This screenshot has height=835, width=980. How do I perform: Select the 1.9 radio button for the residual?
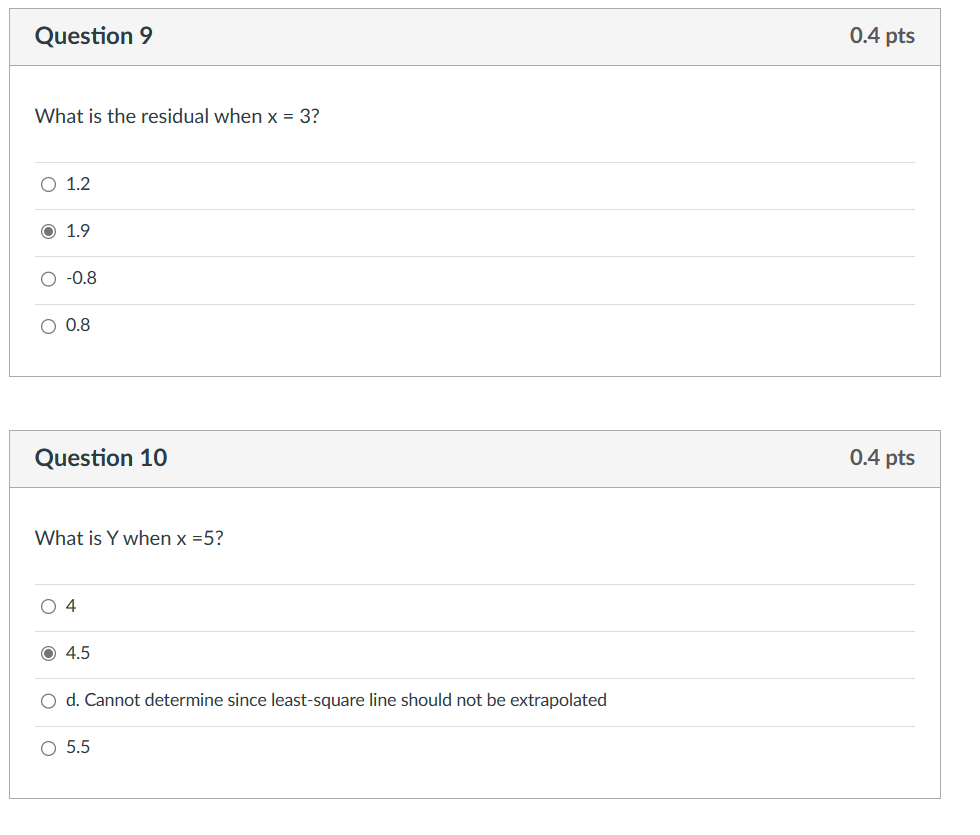click(x=48, y=231)
